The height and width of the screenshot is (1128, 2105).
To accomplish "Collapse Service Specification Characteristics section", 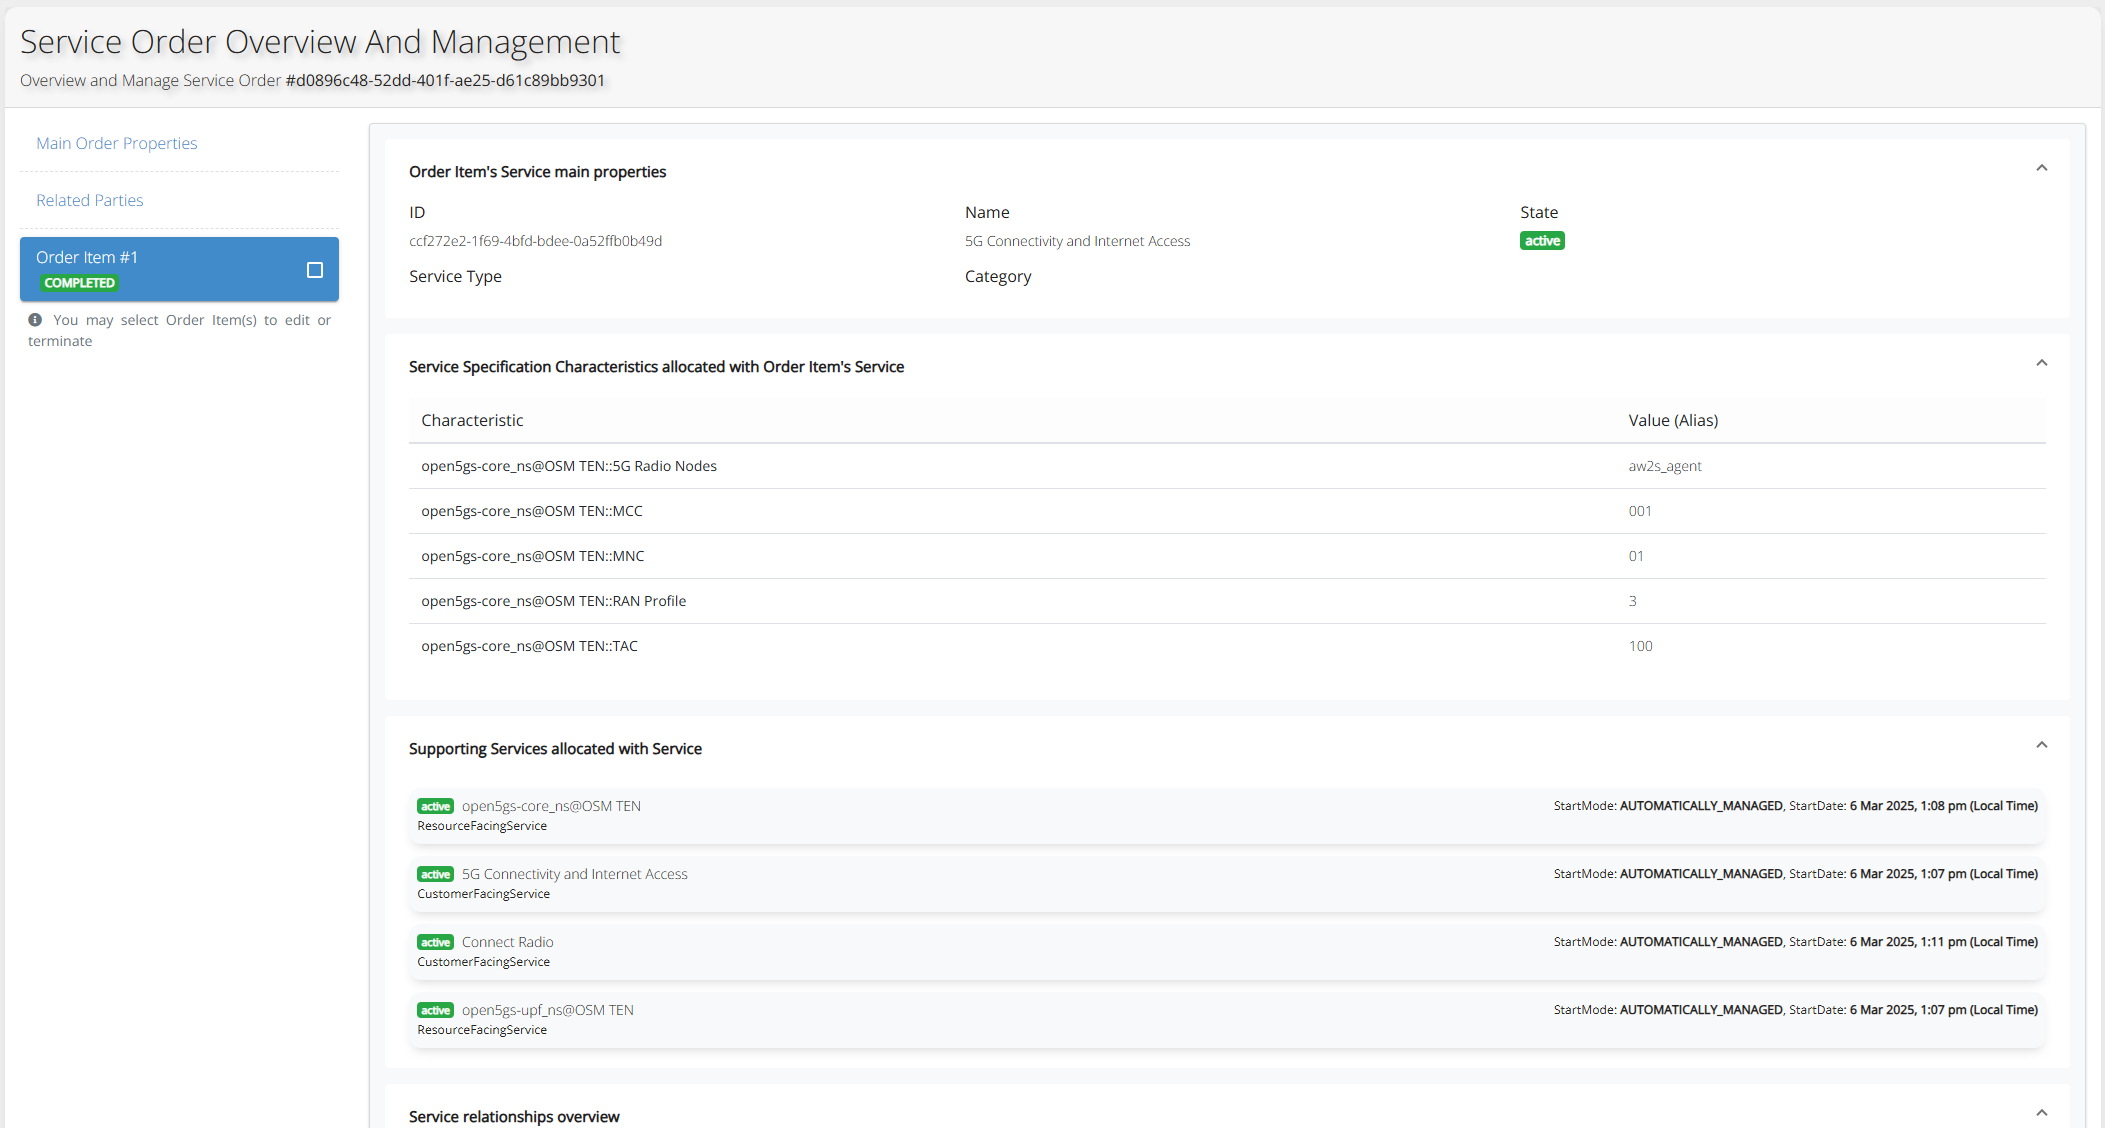I will click(x=2041, y=363).
